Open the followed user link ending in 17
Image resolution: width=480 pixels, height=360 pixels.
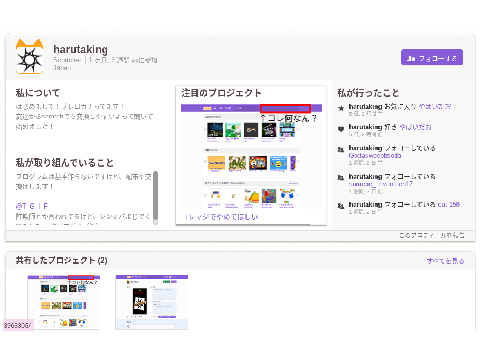(x=381, y=184)
